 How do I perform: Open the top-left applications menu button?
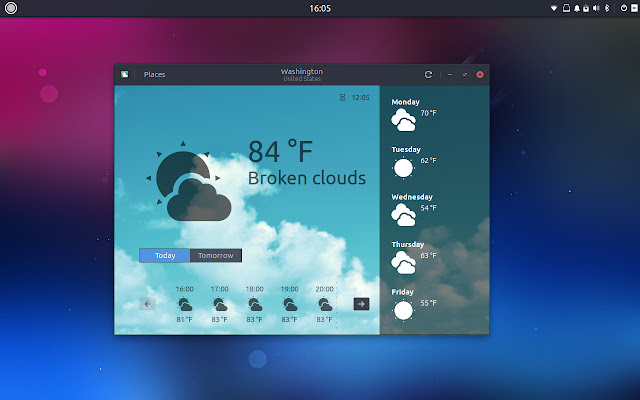tap(11, 8)
